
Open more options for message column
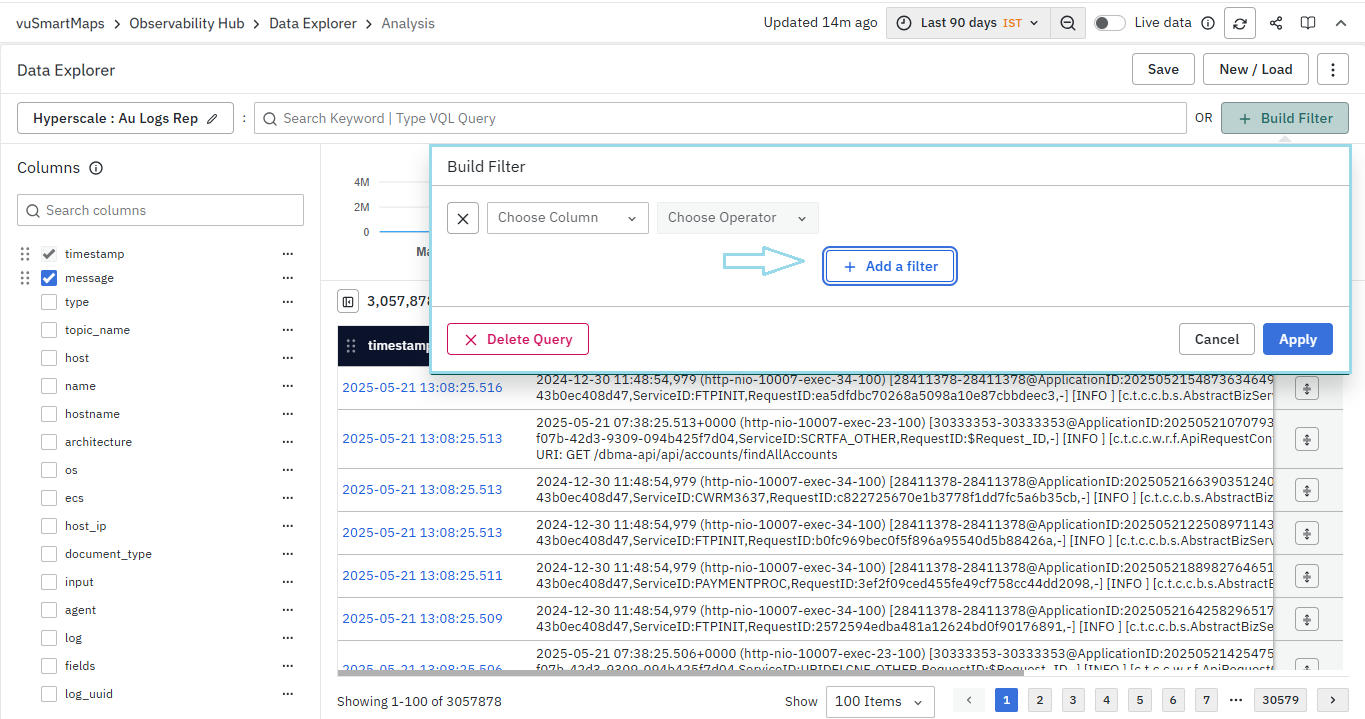(x=289, y=278)
